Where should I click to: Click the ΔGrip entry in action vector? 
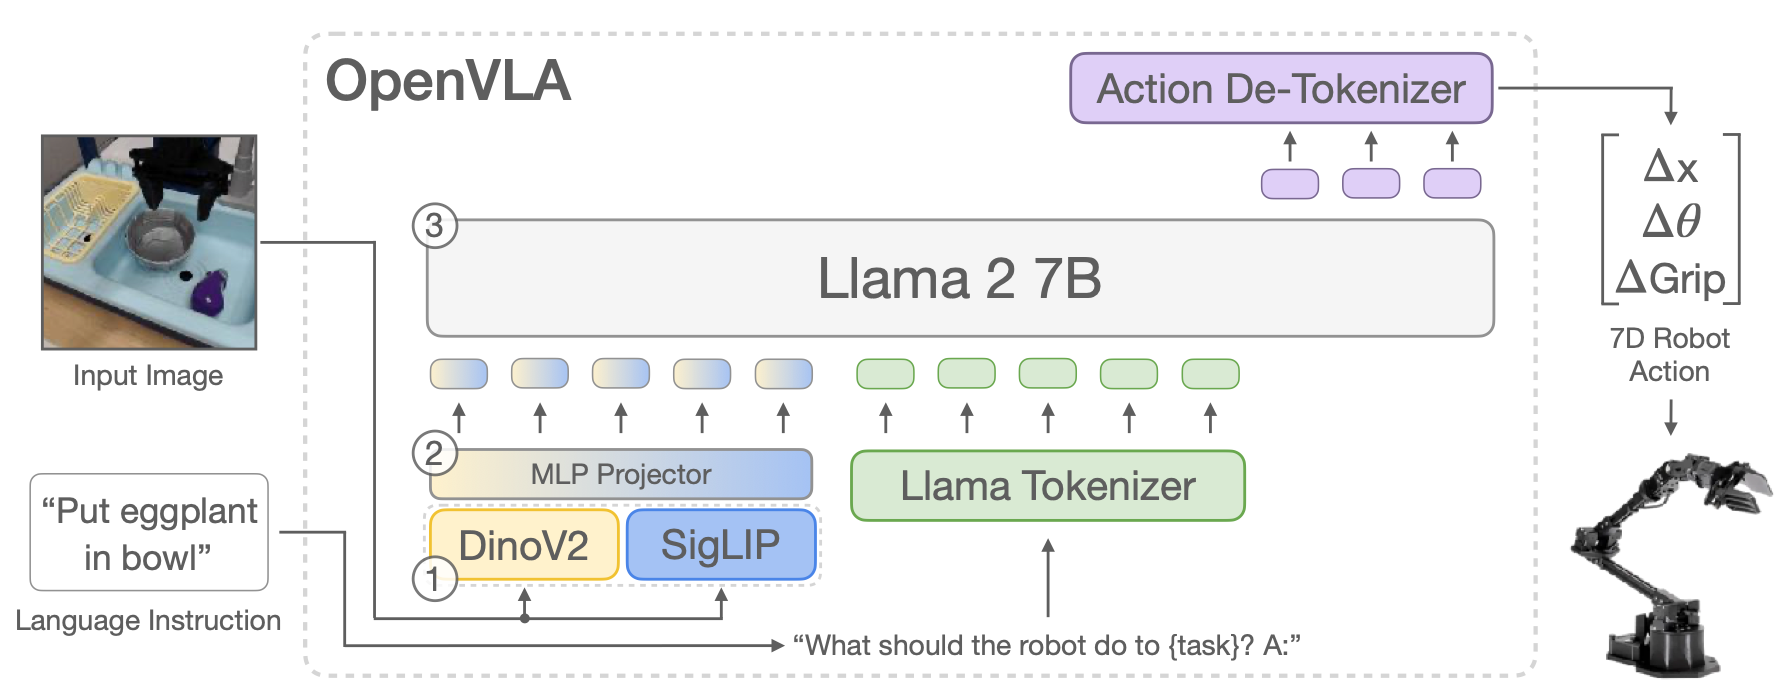click(1671, 277)
